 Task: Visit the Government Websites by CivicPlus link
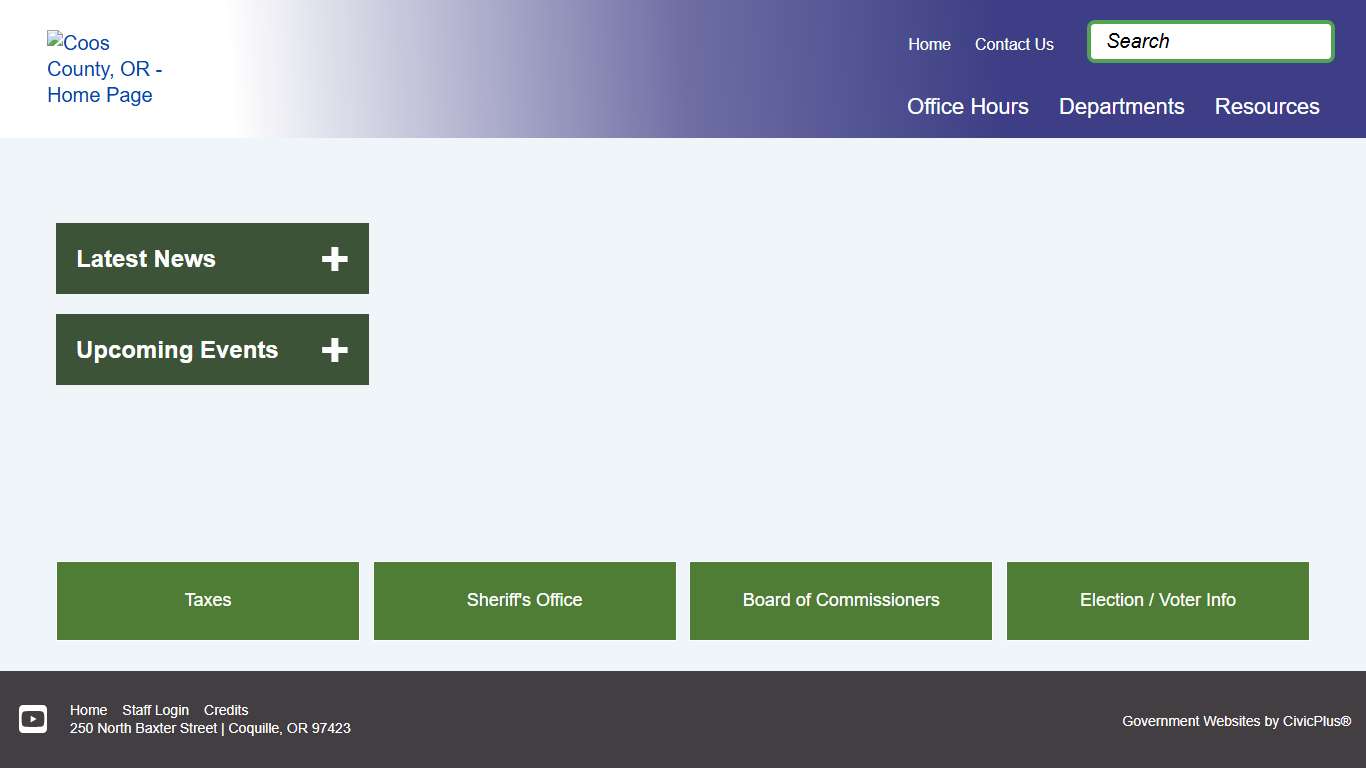[x=1236, y=721]
